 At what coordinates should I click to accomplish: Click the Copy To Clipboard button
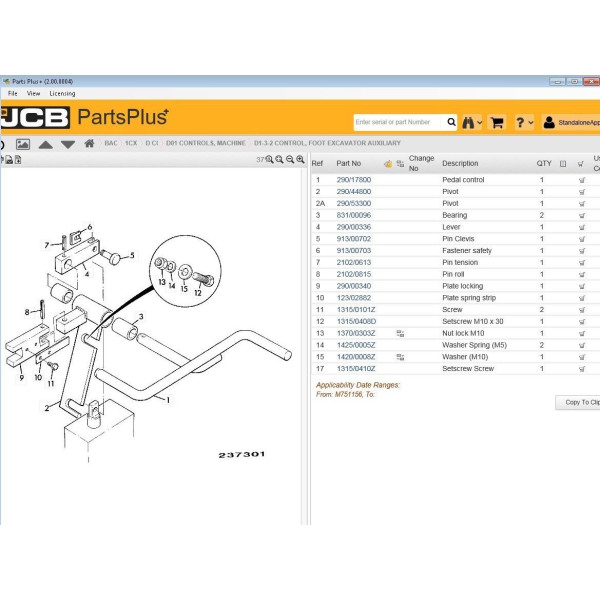(x=578, y=402)
